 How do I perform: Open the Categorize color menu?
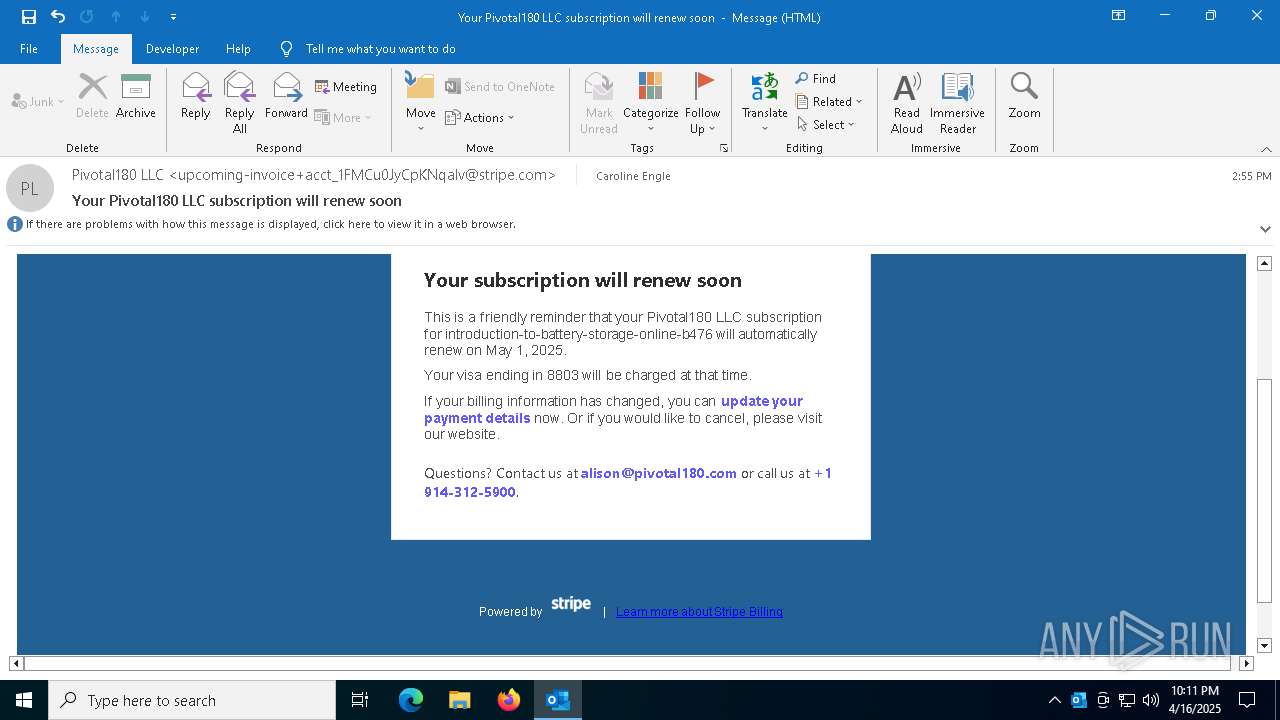pyautogui.click(x=651, y=102)
